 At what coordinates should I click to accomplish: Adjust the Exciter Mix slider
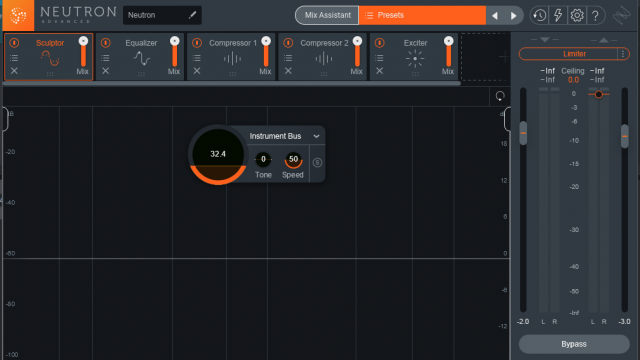click(449, 51)
